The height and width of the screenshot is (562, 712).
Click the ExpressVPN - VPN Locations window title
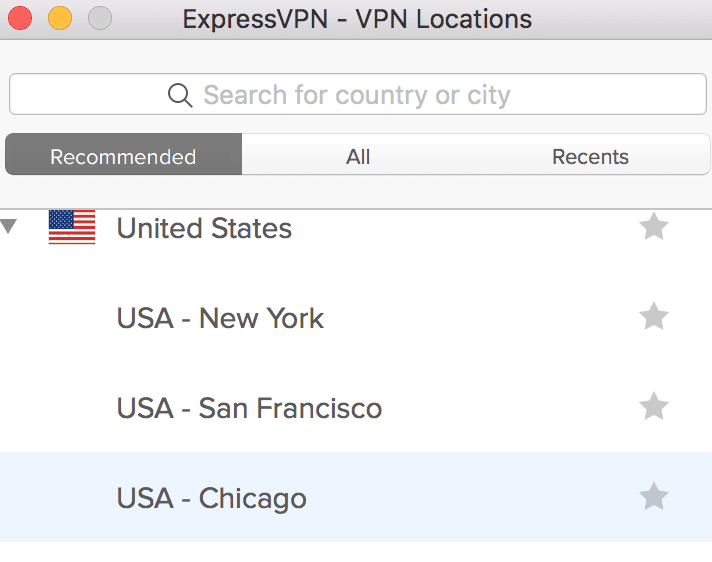click(x=357, y=19)
